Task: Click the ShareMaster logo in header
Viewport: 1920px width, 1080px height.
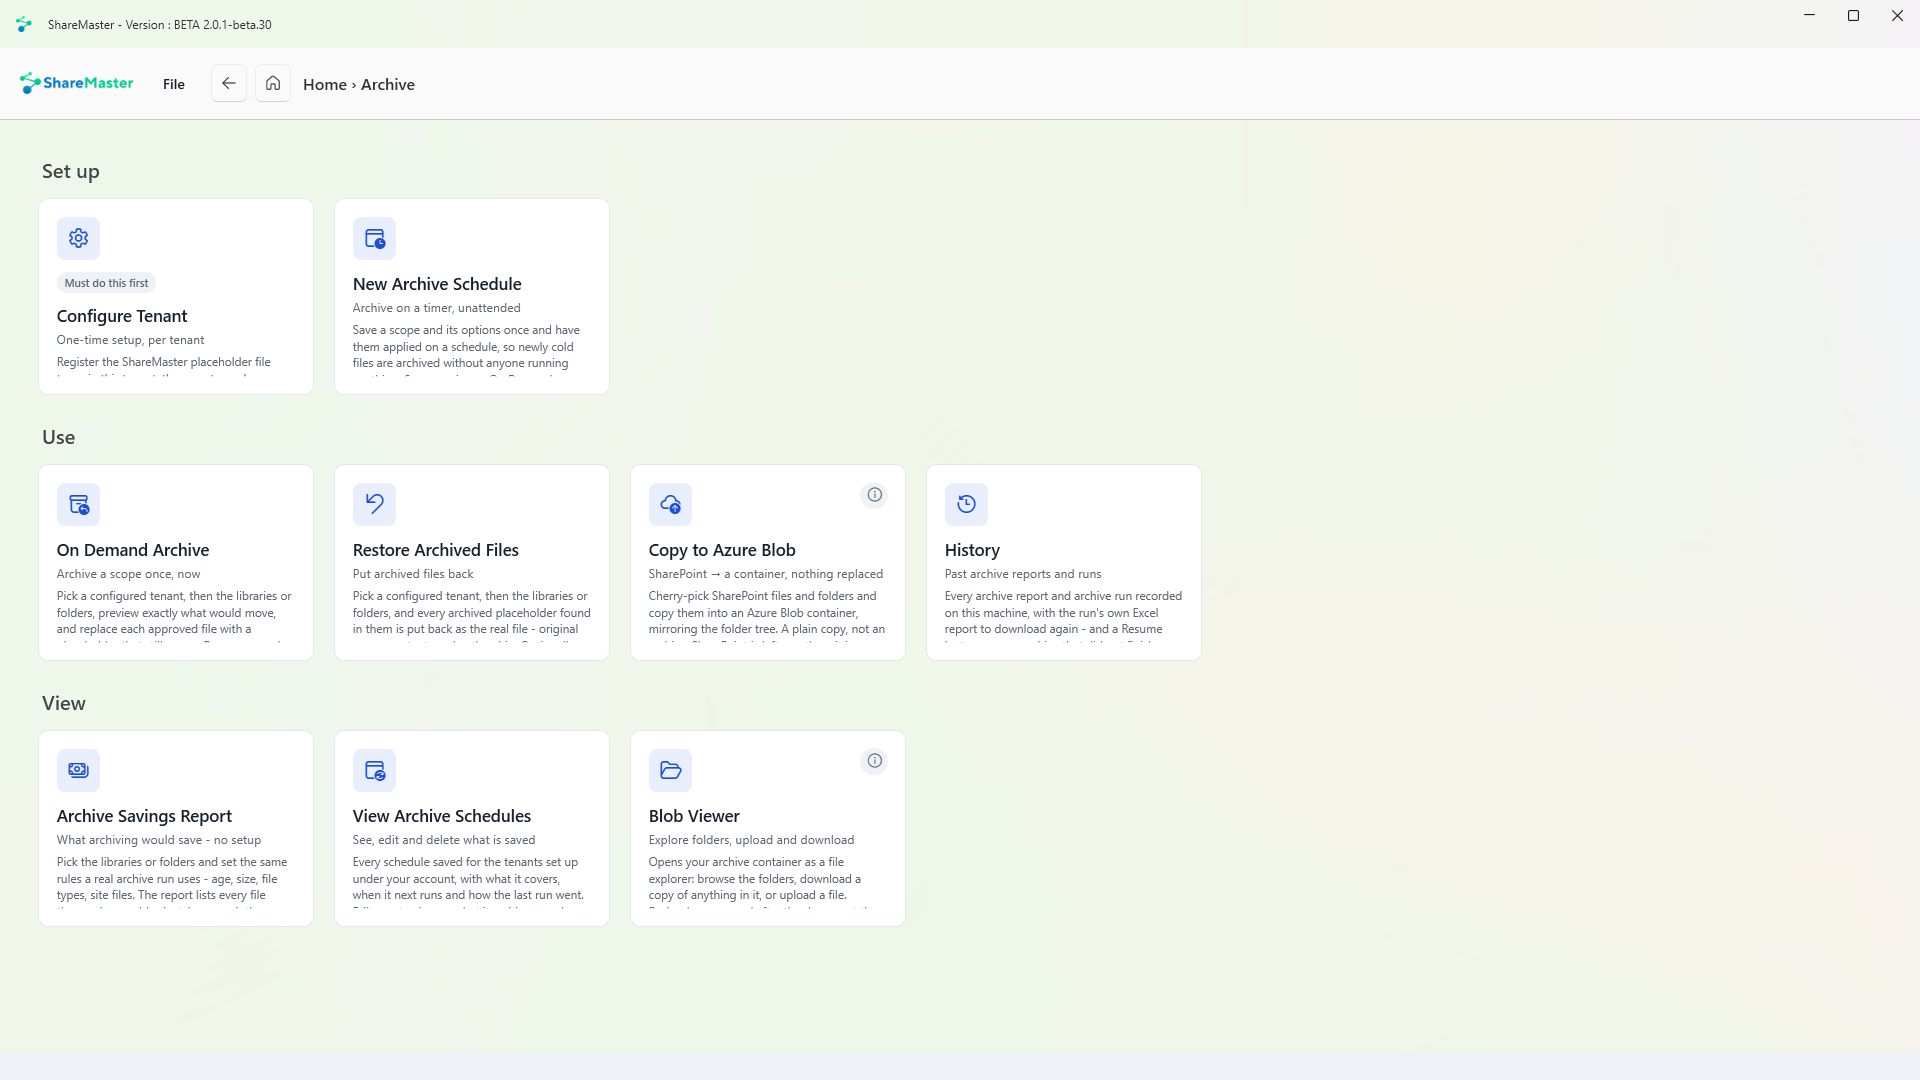Action: [x=76, y=83]
